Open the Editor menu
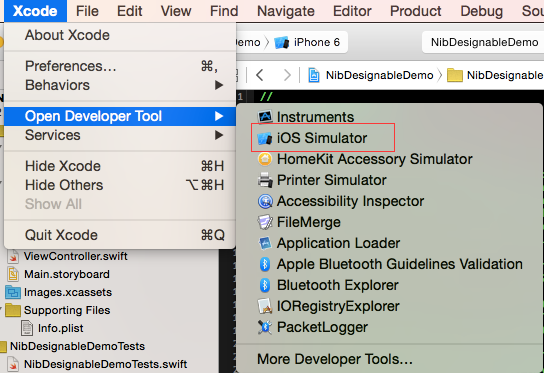 pyautogui.click(x=352, y=11)
